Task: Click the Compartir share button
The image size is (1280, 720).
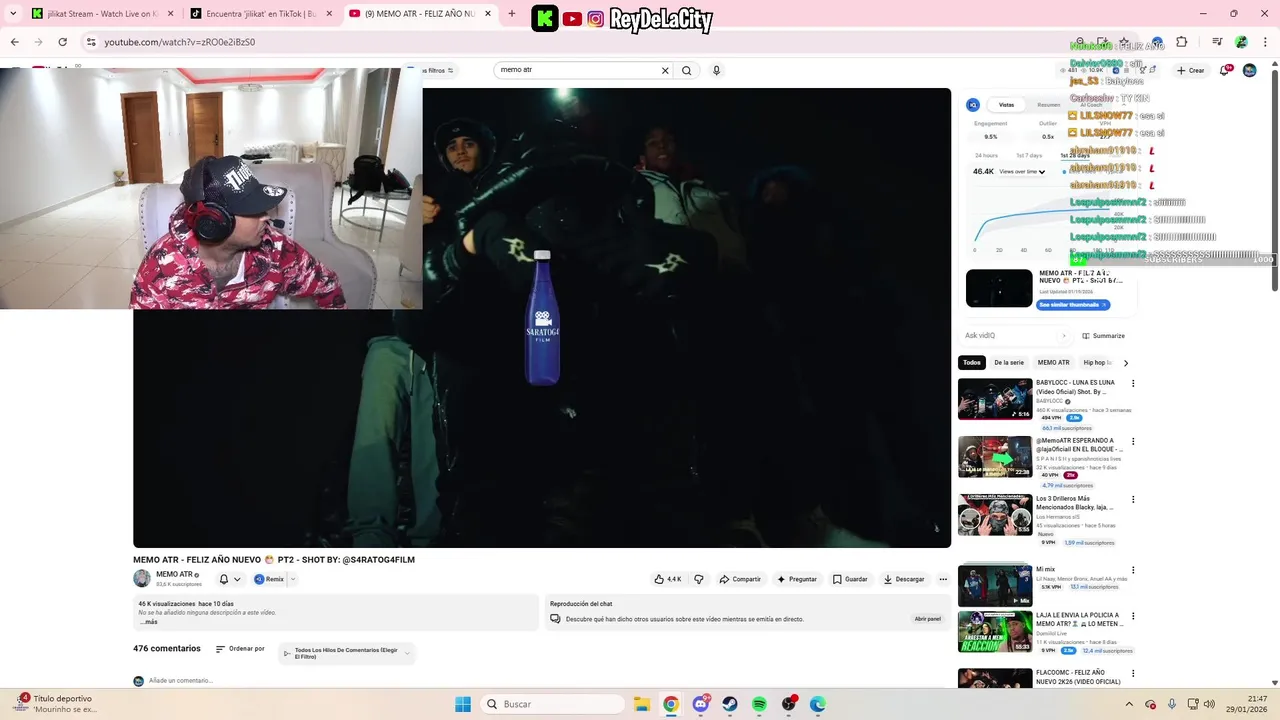Action: pyautogui.click(x=740, y=579)
